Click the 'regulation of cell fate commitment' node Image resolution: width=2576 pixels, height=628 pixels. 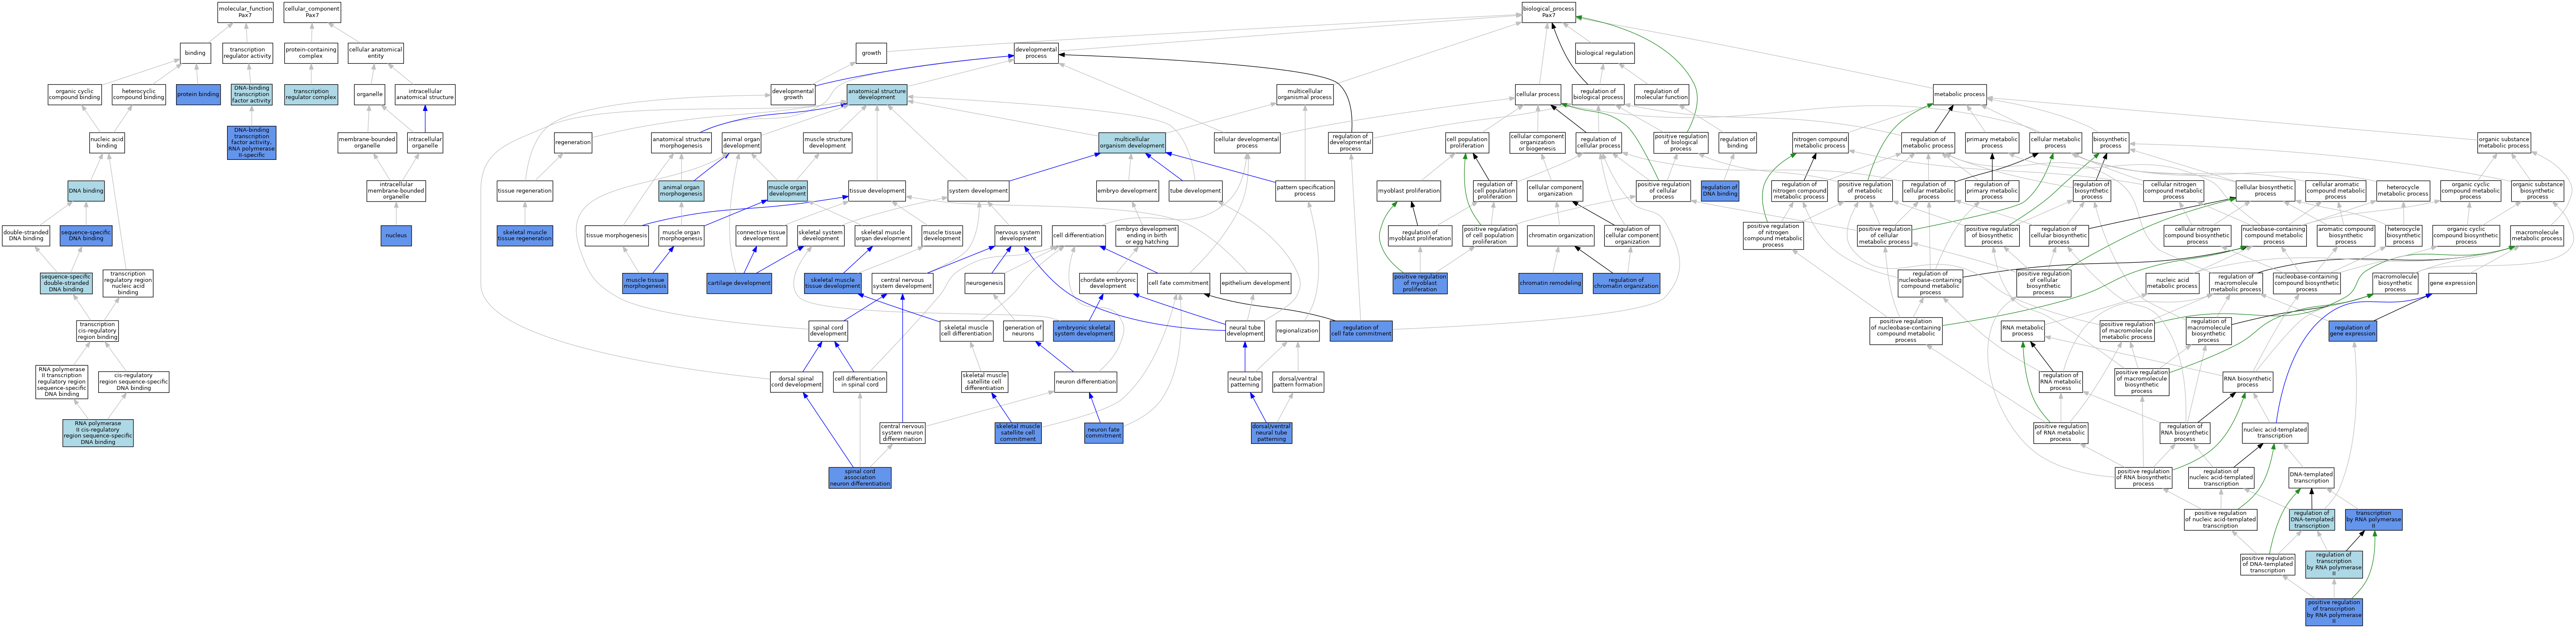click(1361, 331)
